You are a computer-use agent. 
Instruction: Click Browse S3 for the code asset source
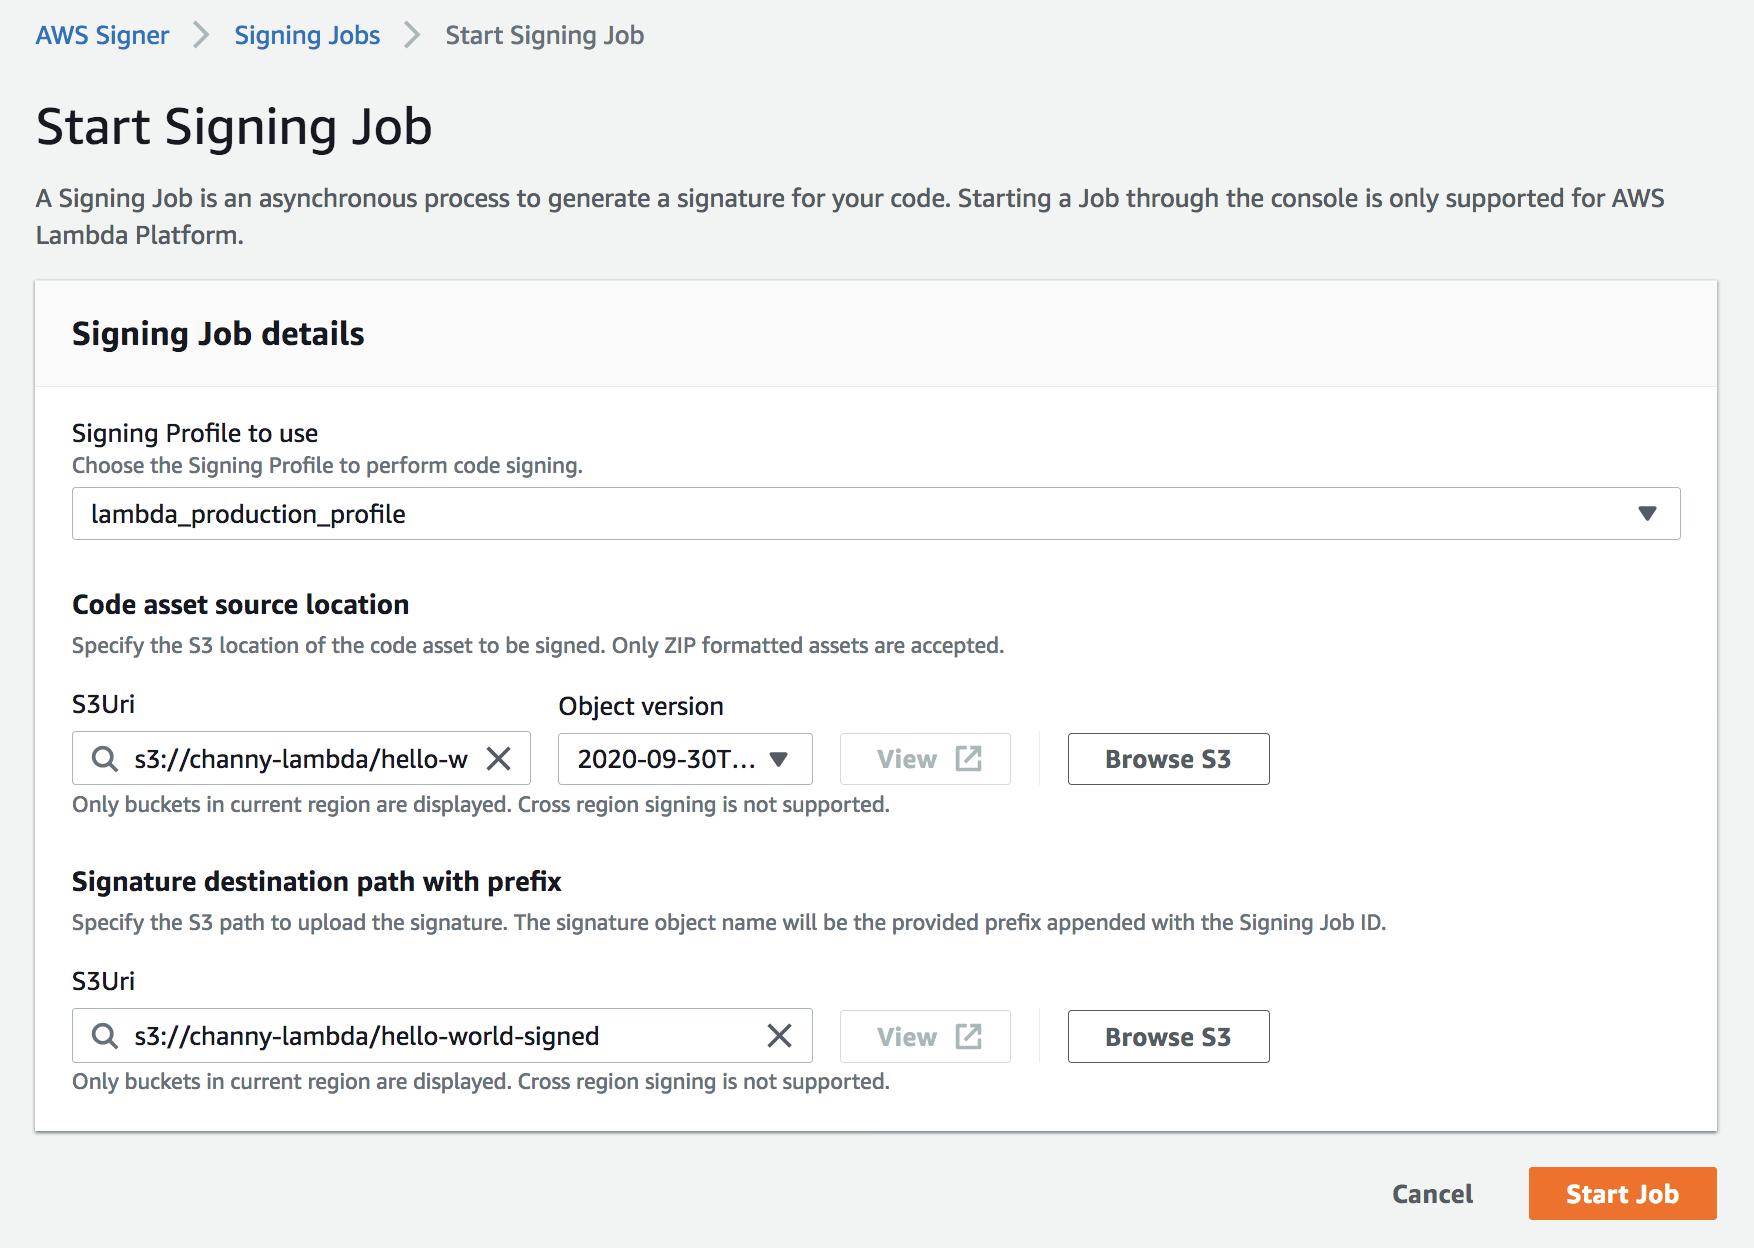[x=1168, y=759]
